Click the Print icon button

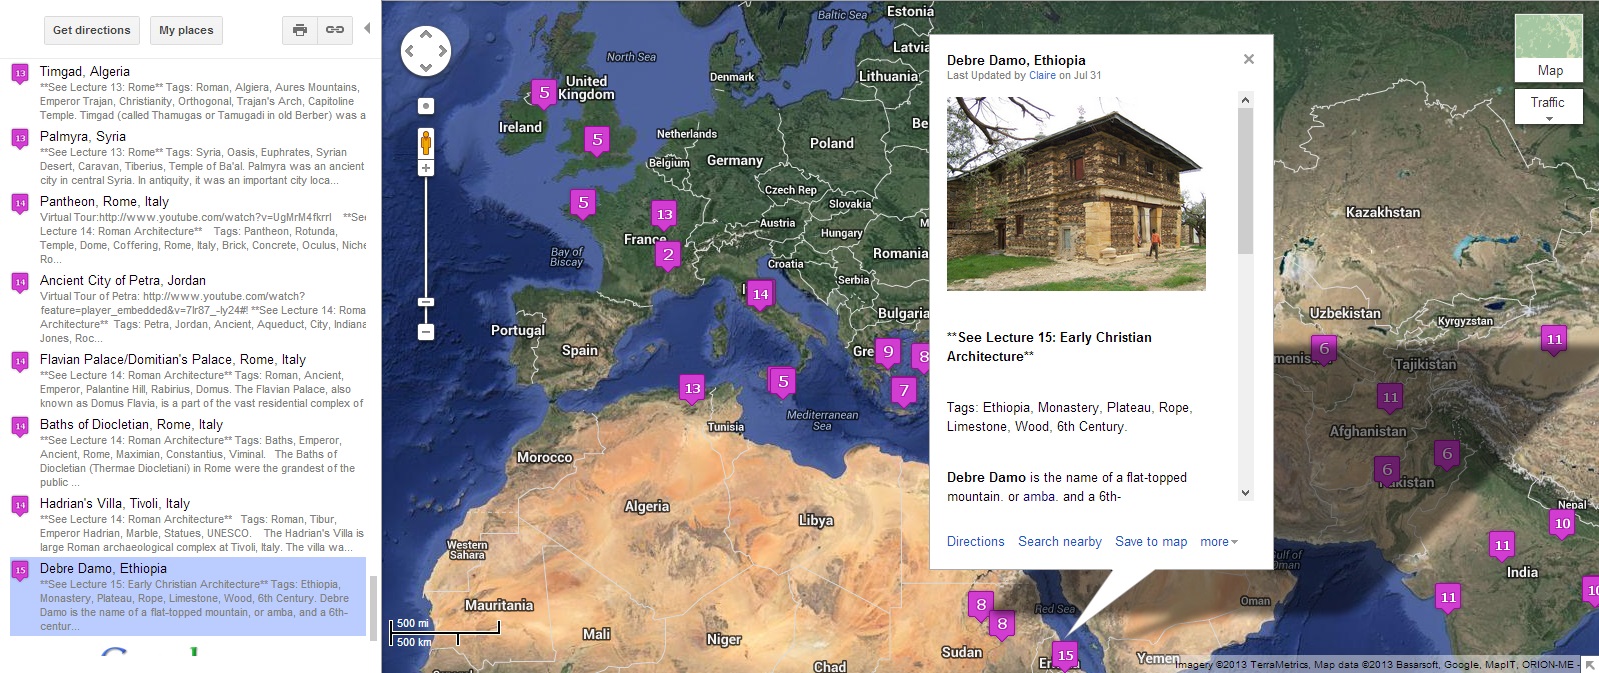coord(299,30)
